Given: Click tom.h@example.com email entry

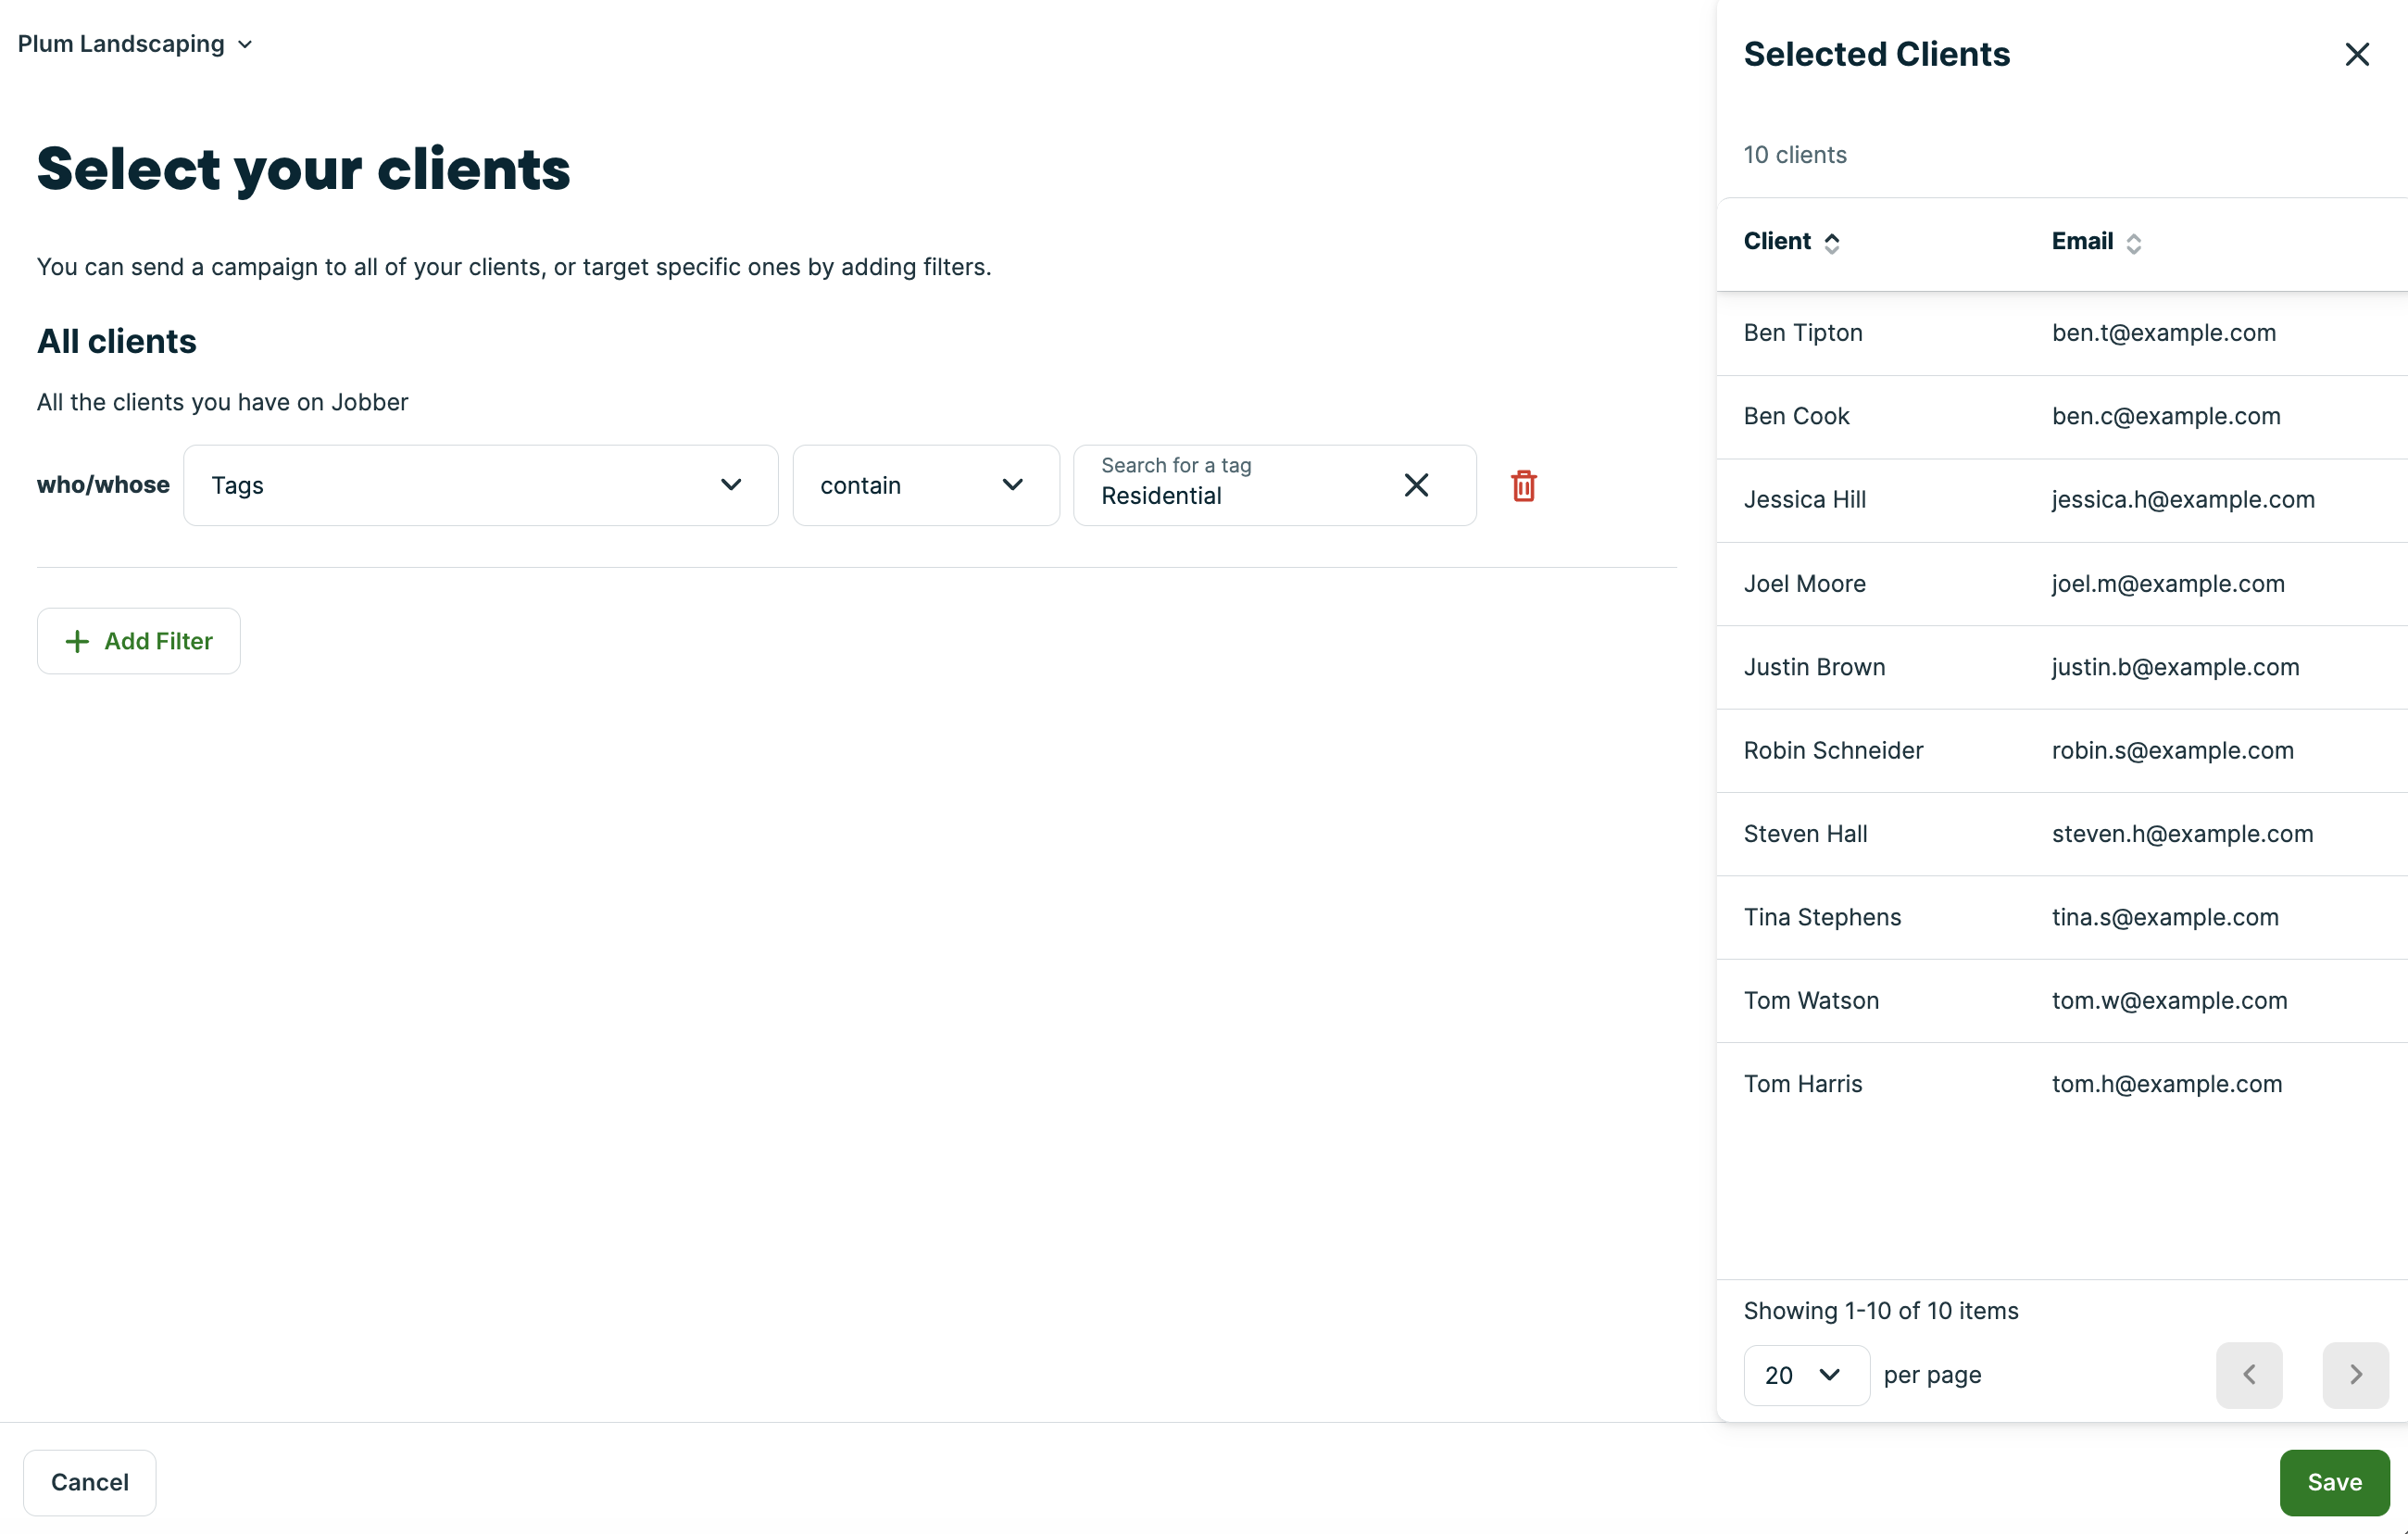Looking at the screenshot, I should pyautogui.click(x=2167, y=1084).
